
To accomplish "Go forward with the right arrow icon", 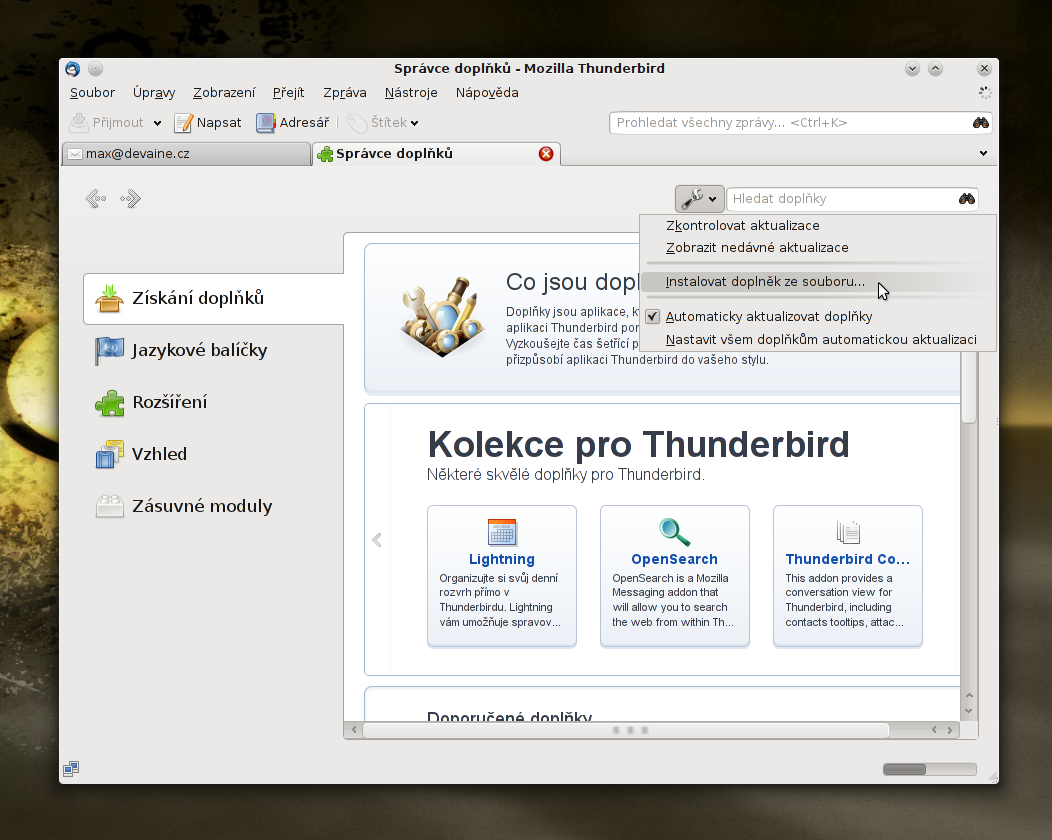I will pyautogui.click(x=131, y=199).
